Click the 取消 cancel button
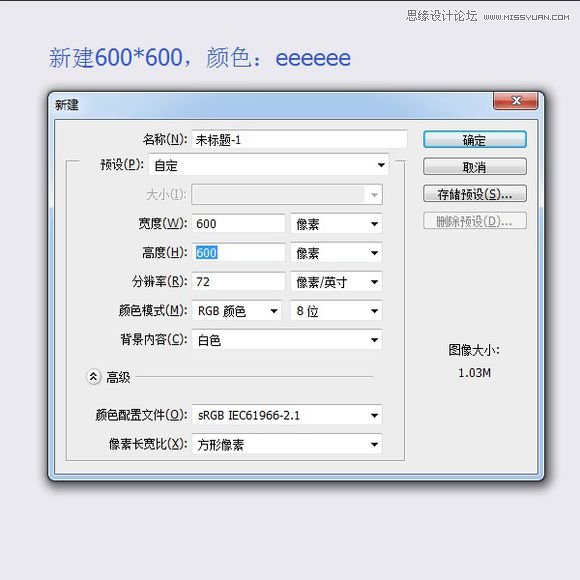The width and height of the screenshot is (580, 580). 475,167
